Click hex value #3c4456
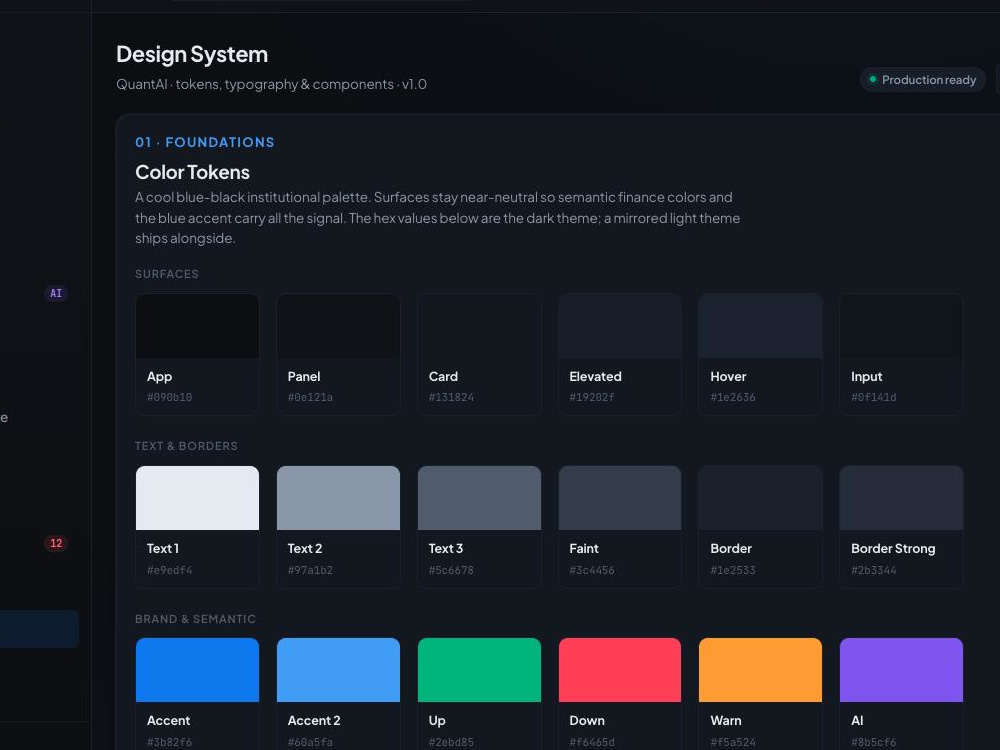Viewport: 1000px width, 750px height. [592, 570]
